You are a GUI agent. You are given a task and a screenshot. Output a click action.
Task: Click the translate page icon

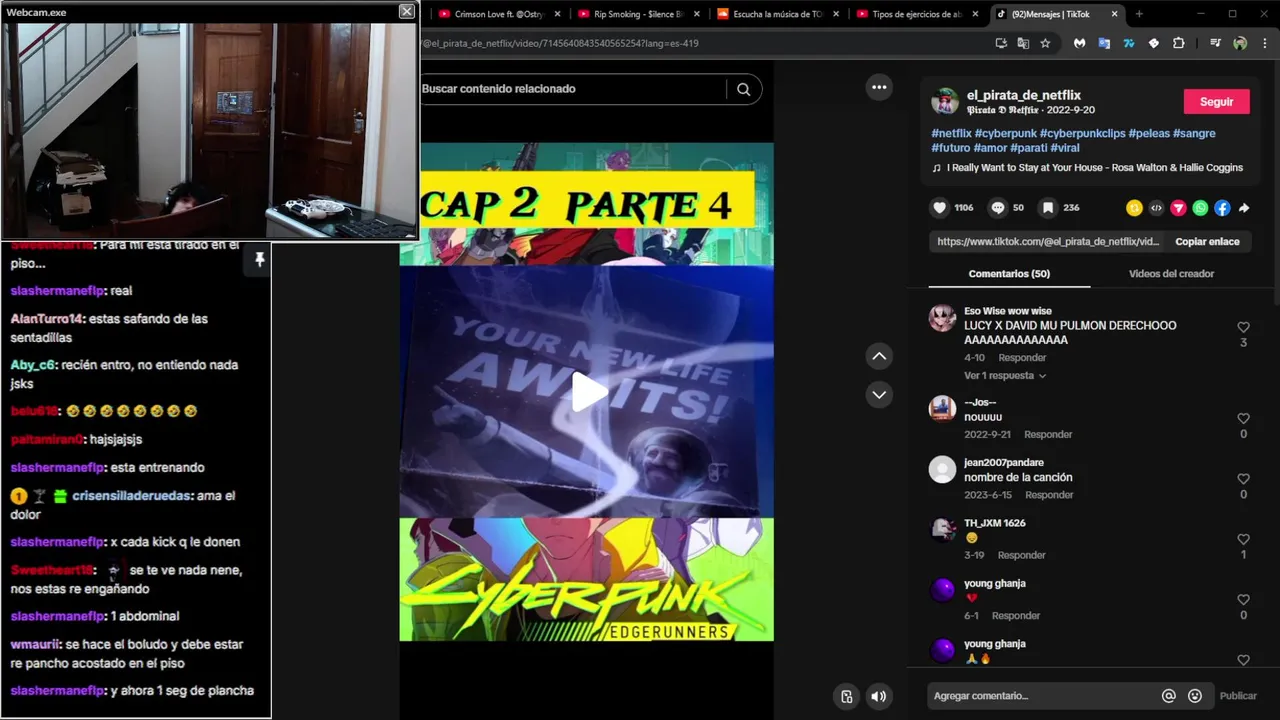[1023, 43]
